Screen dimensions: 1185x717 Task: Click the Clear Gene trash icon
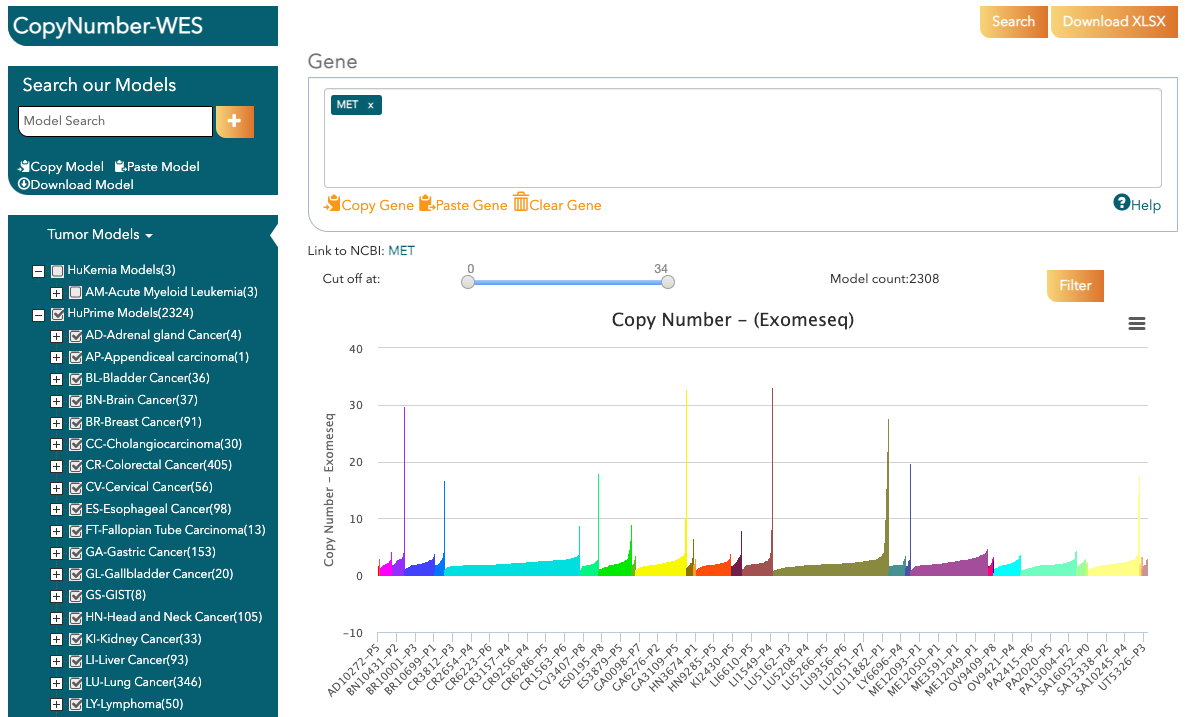tap(520, 203)
